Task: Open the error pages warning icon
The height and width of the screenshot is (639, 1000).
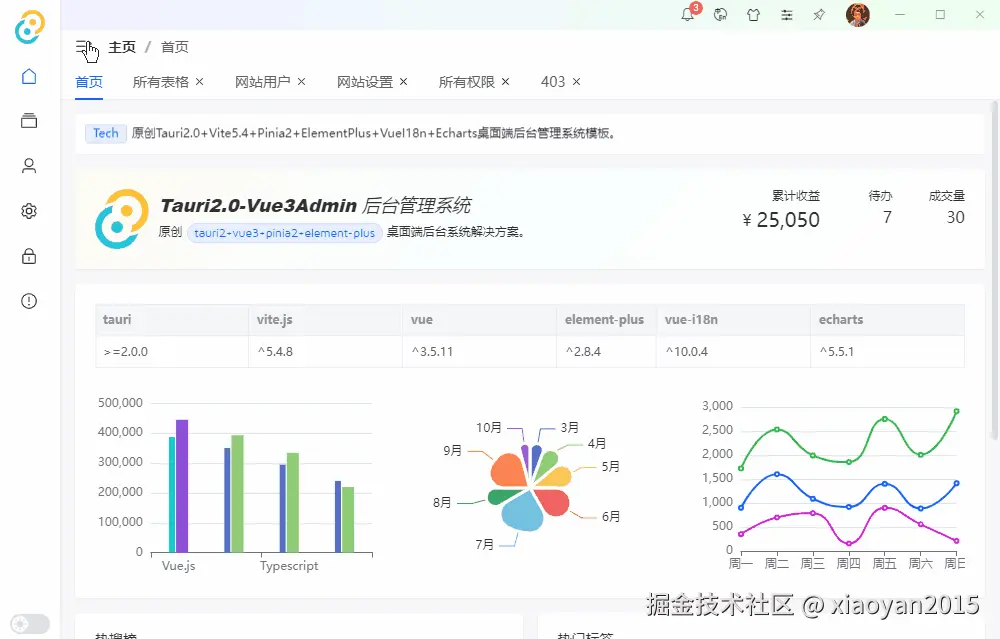Action: (x=29, y=301)
